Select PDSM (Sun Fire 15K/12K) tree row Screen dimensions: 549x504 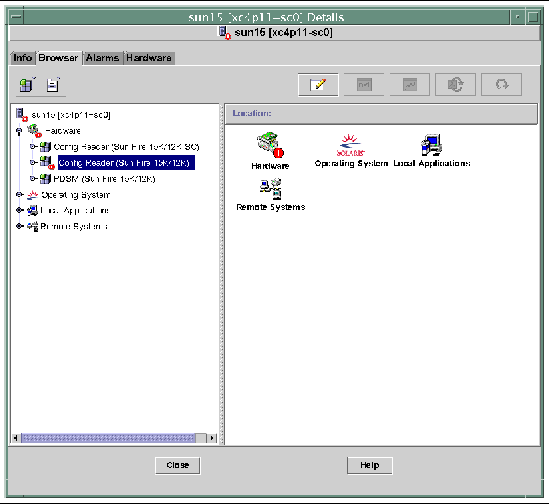pos(104,179)
